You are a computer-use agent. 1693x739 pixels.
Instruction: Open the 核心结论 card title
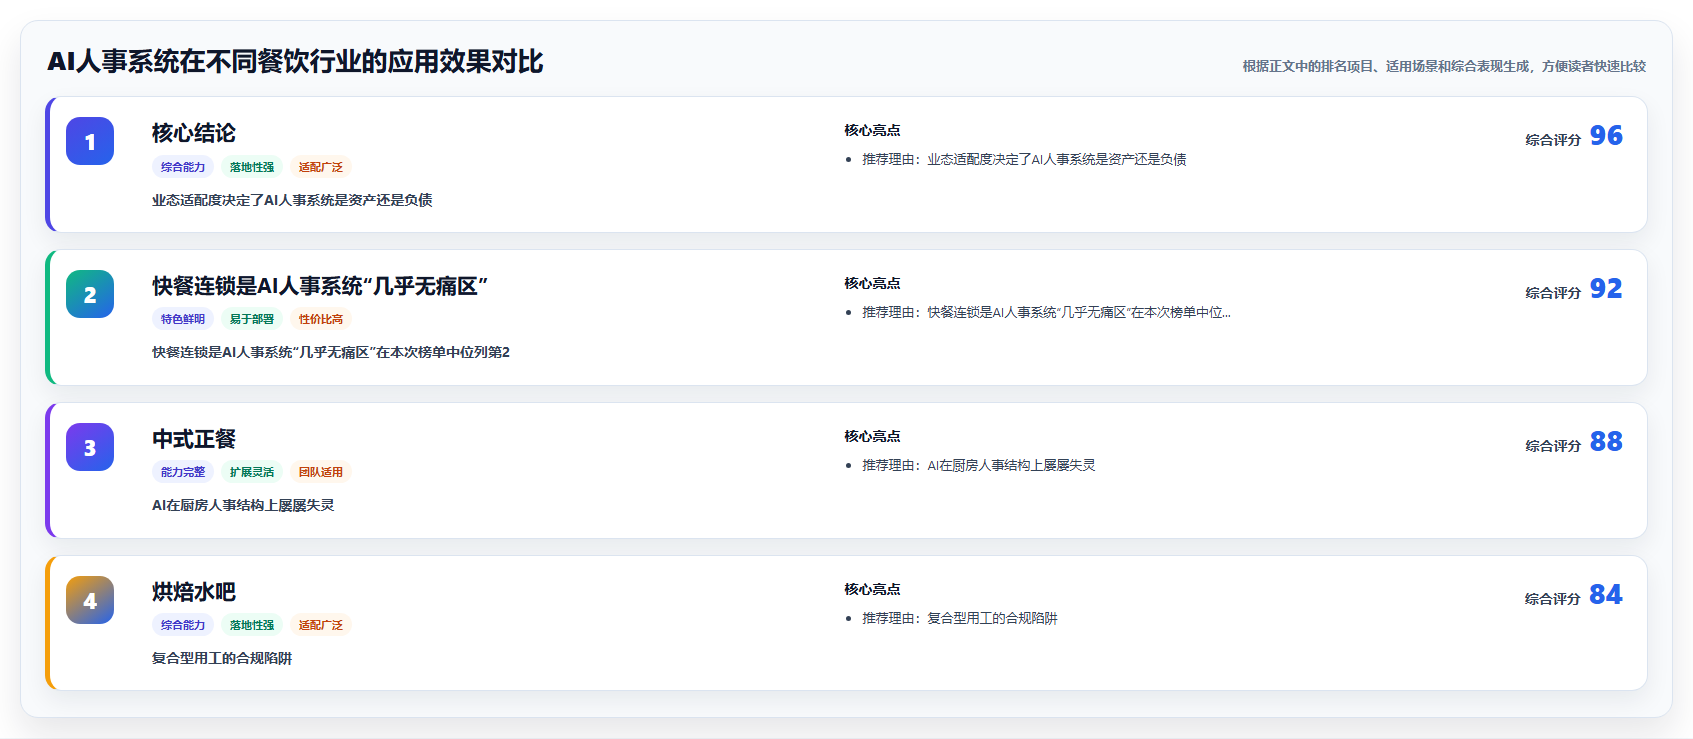point(194,133)
